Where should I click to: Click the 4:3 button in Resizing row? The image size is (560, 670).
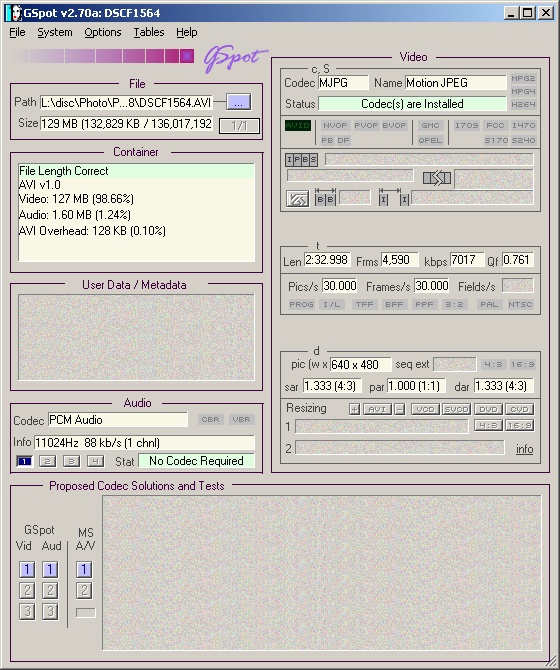488,426
